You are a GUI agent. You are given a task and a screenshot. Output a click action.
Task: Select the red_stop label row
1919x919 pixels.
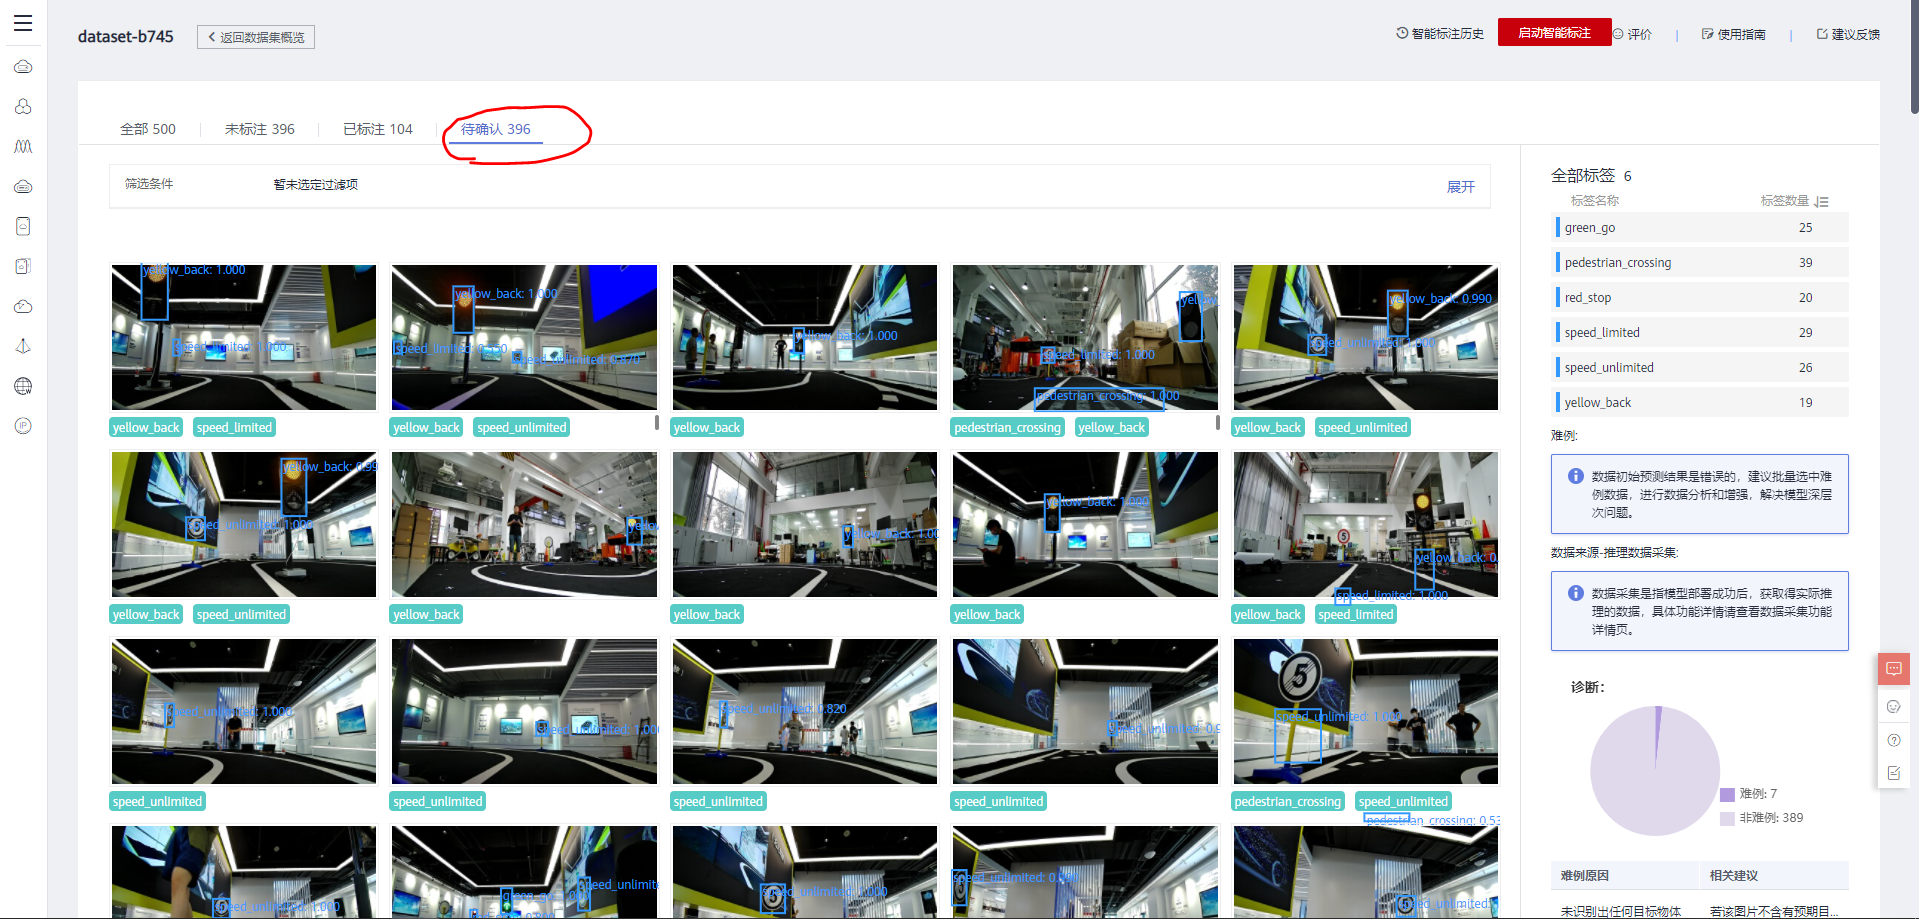(1701, 297)
